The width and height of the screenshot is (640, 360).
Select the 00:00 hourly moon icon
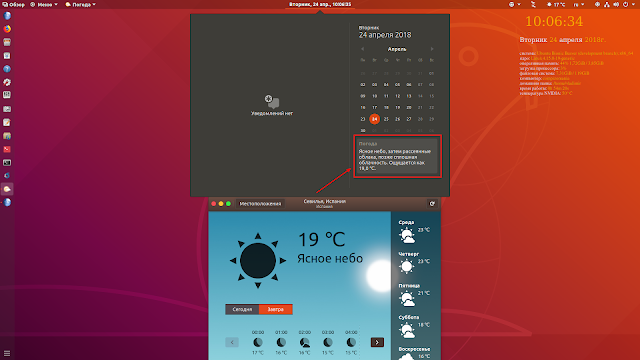[x=258, y=342]
